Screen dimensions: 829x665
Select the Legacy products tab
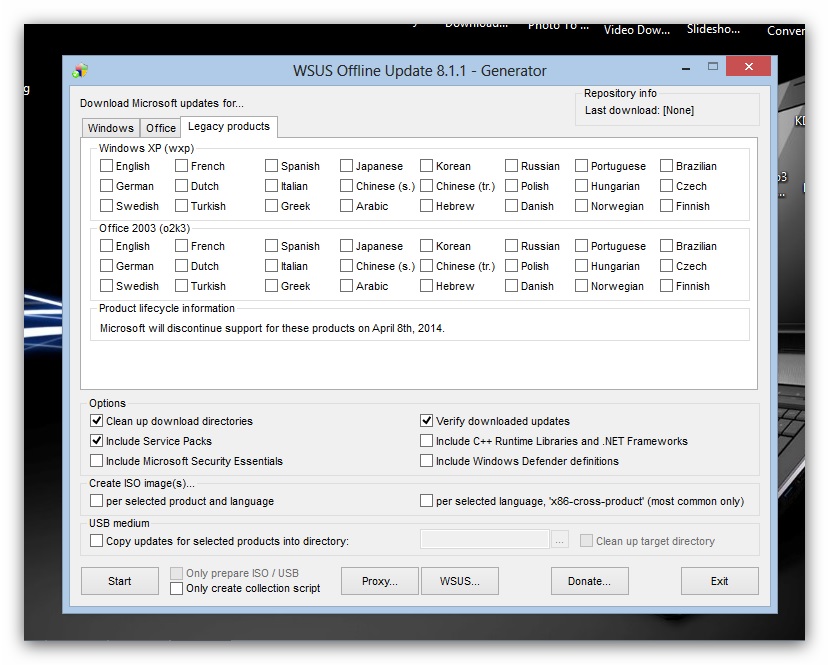click(x=228, y=127)
